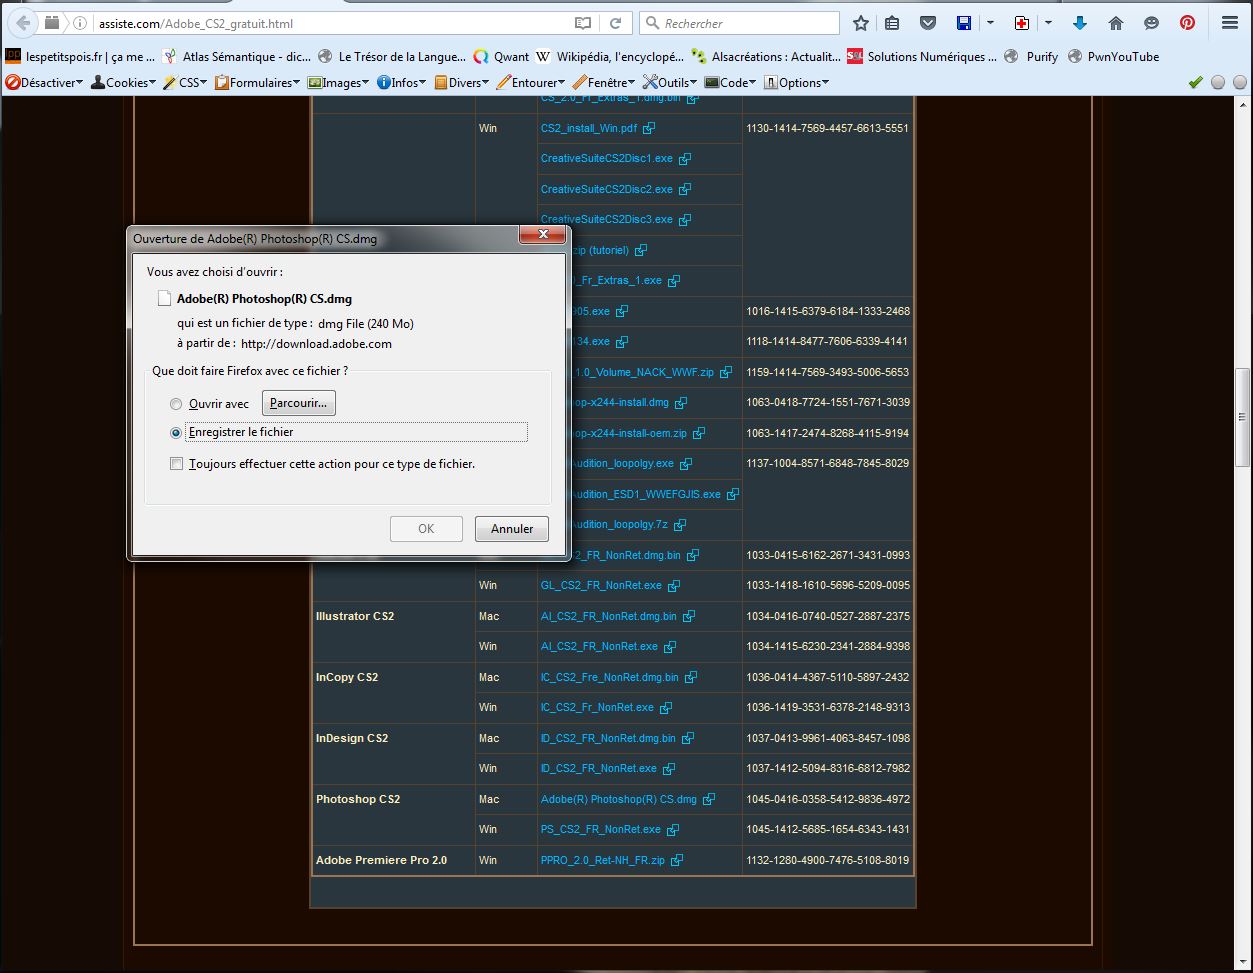The width and height of the screenshot is (1253, 973).
Task: Check 'Toujours effectuer cette action' checkbox
Action: [177, 464]
